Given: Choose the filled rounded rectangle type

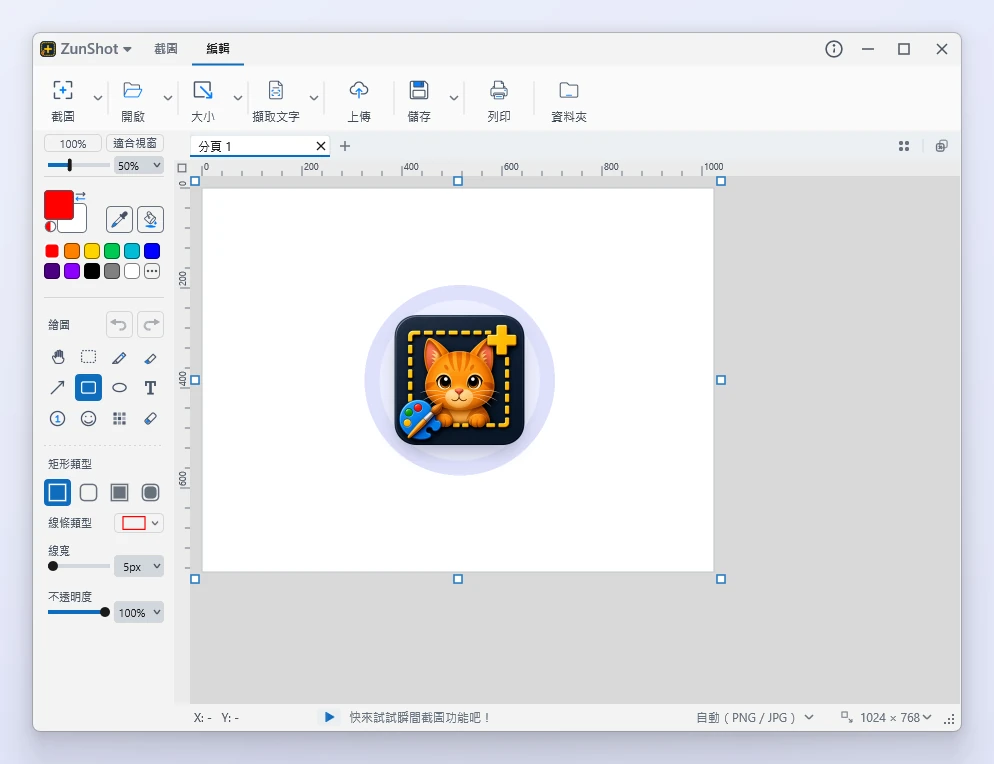Looking at the screenshot, I should point(150,493).
